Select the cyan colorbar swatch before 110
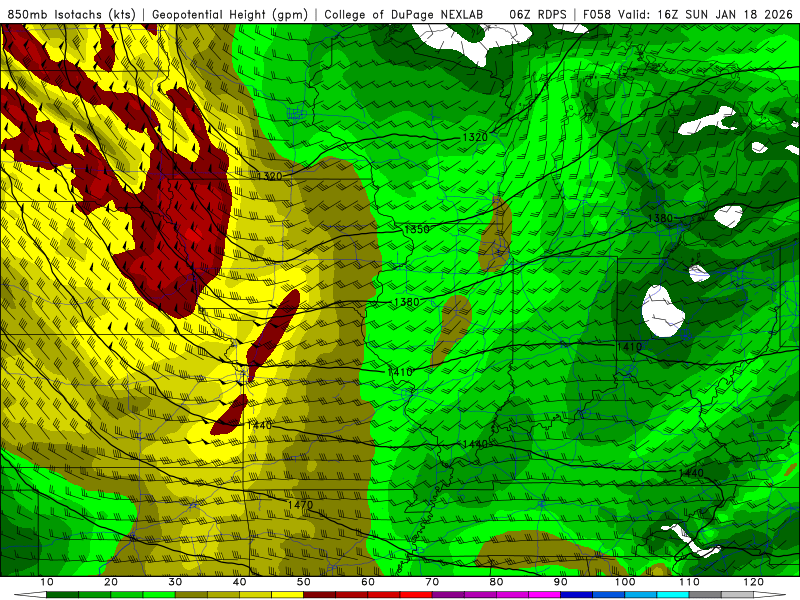Screen dimensions: 800x600 tap(673, 595)
